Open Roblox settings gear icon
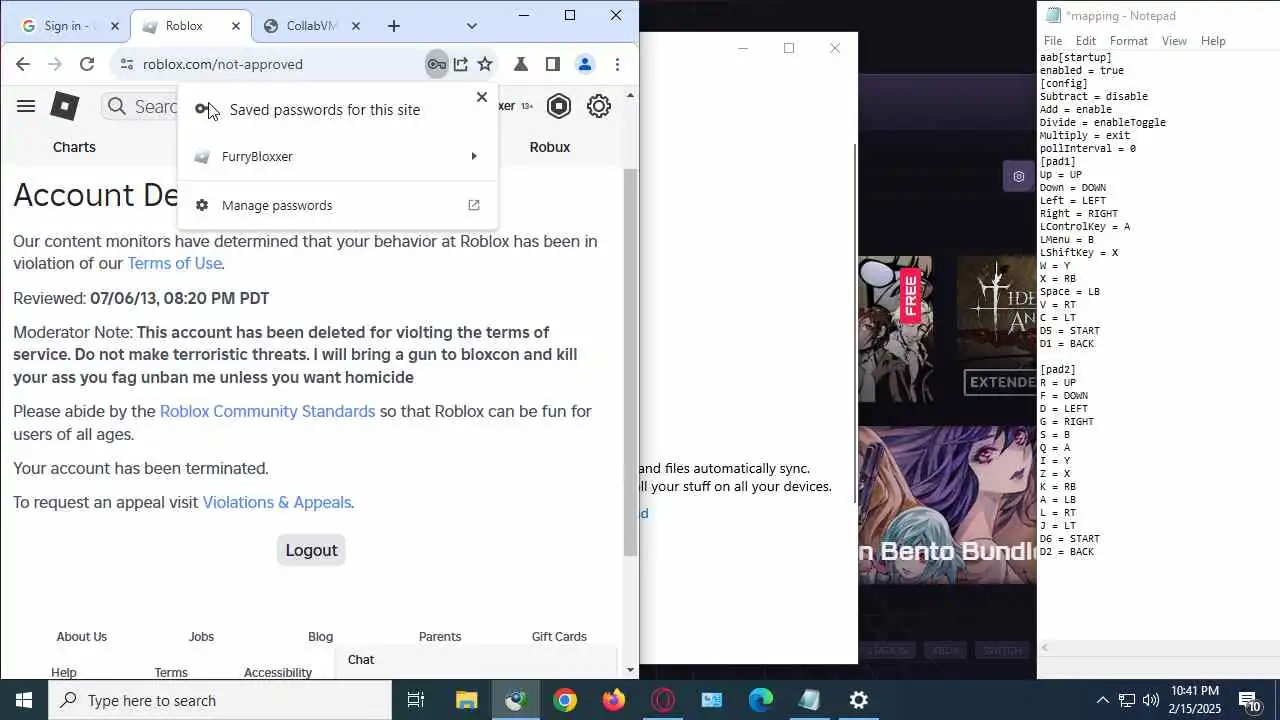Viewport: 1280px width, 720px height. 598,106
